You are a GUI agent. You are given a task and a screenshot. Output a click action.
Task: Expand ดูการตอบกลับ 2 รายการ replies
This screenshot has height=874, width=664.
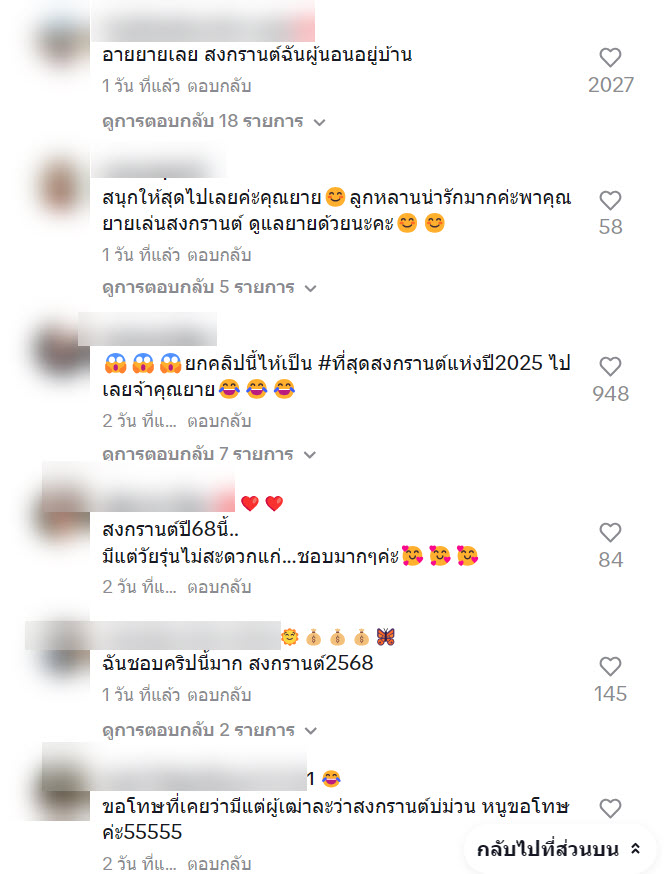click(209, 730)
